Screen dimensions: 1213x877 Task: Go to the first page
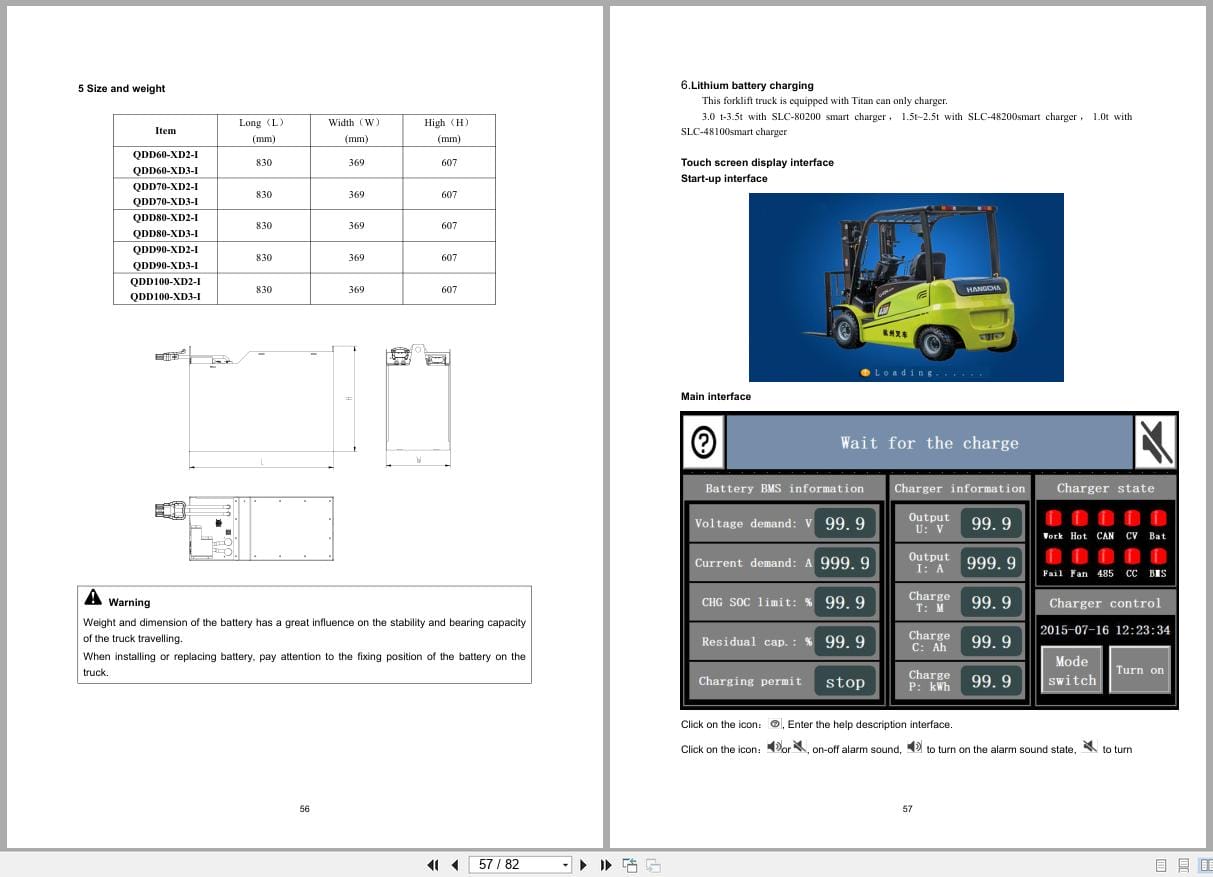[x=433, y=865]
